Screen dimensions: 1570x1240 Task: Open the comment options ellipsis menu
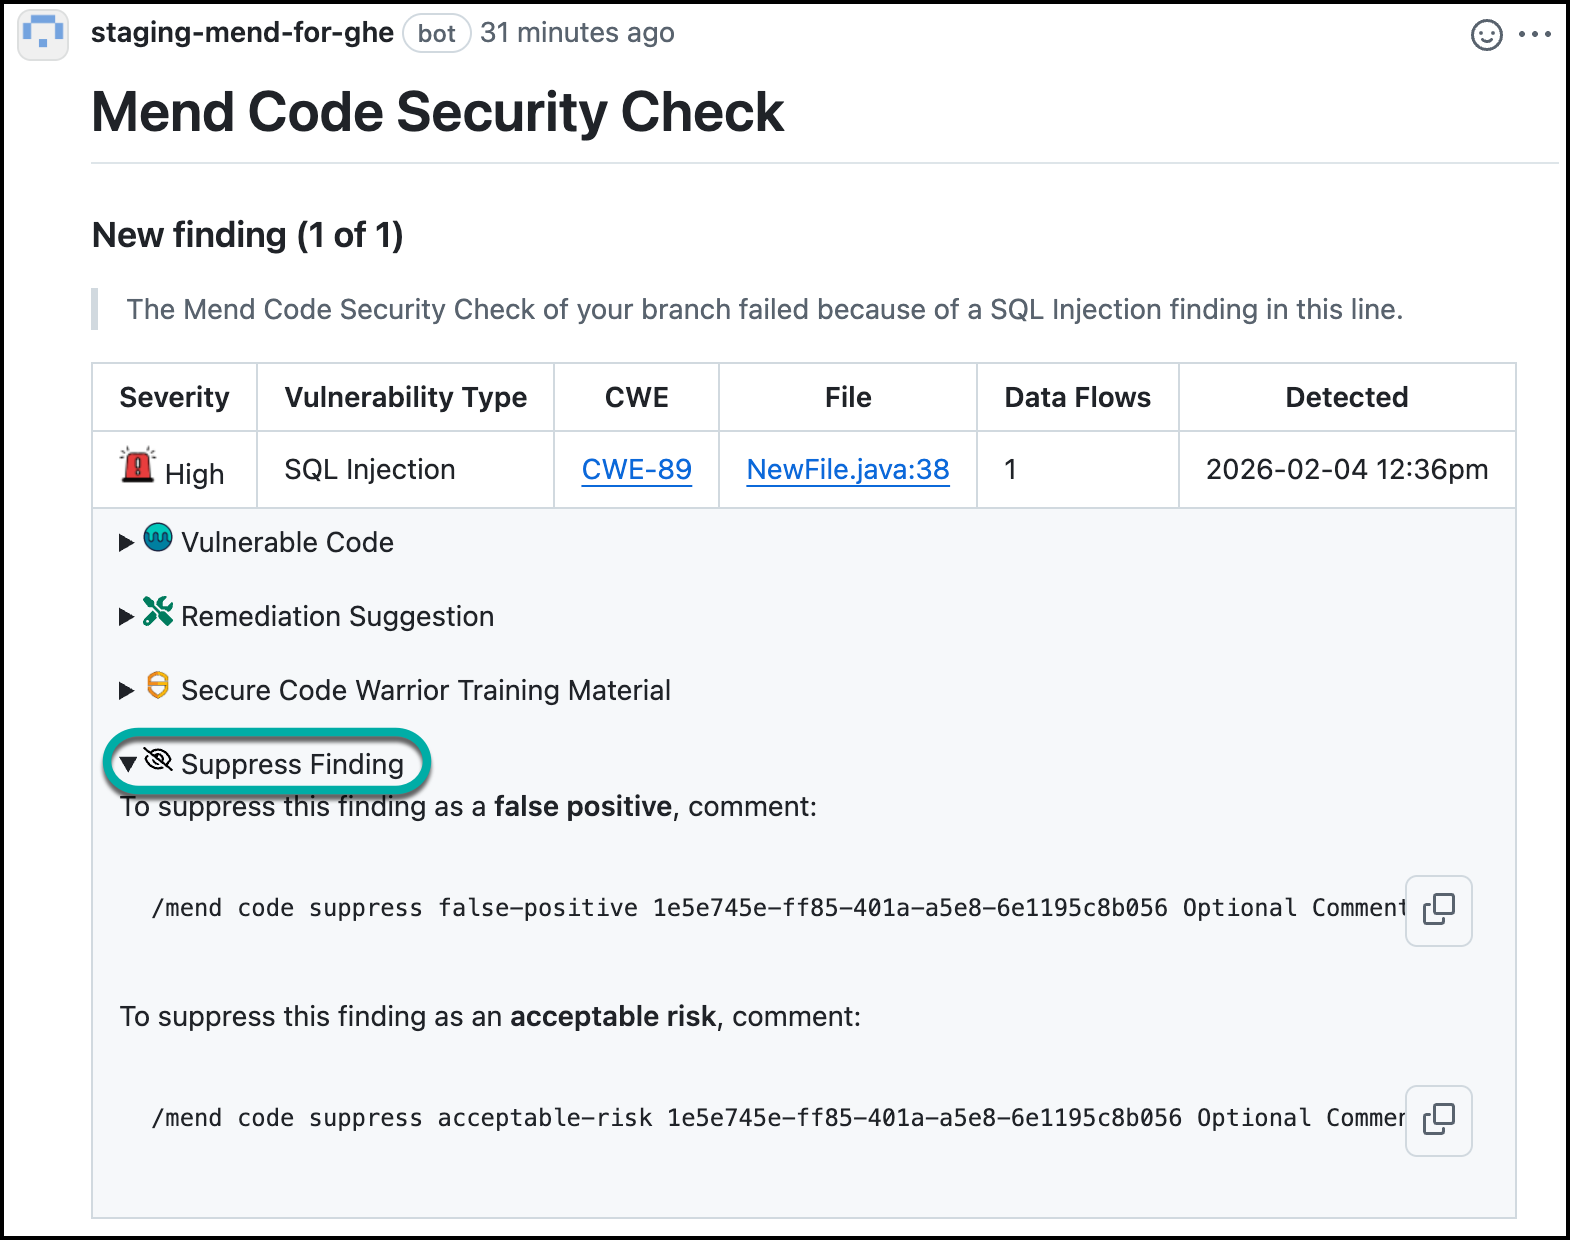1534,35
